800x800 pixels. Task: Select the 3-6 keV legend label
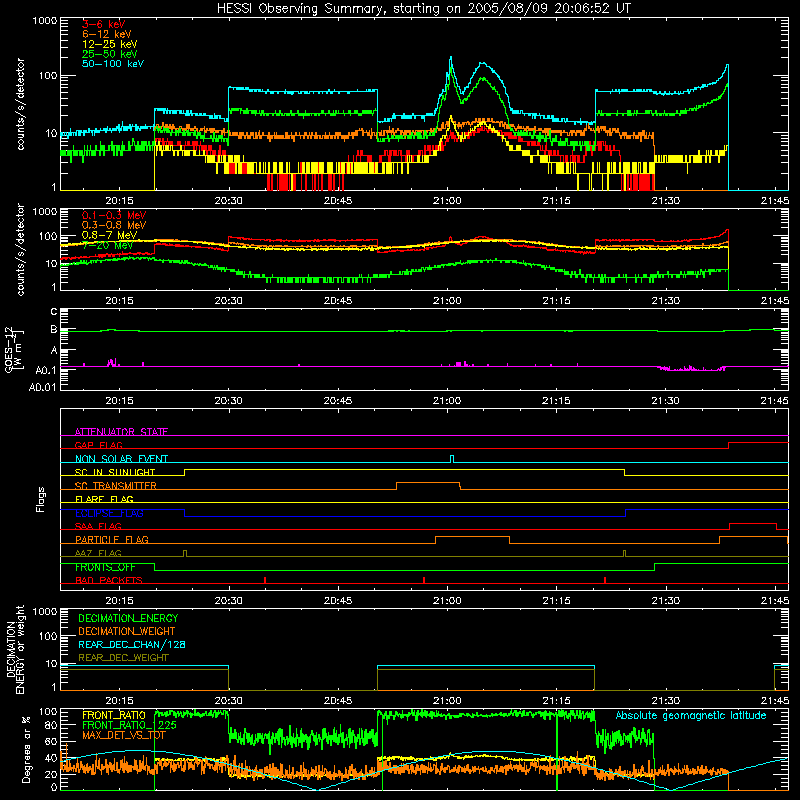104,24
